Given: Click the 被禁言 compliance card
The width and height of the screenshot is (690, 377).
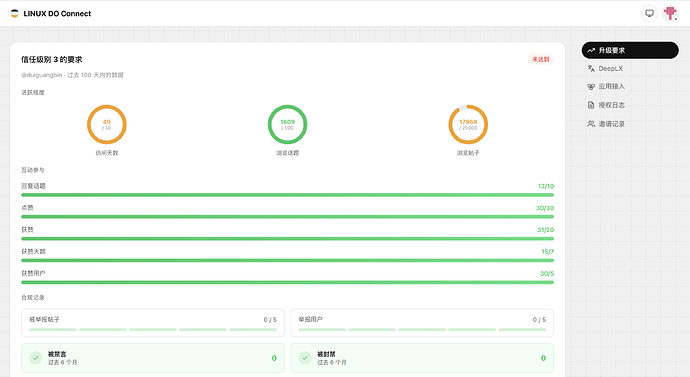Looking at the screenshot, I should coord(153,358).
